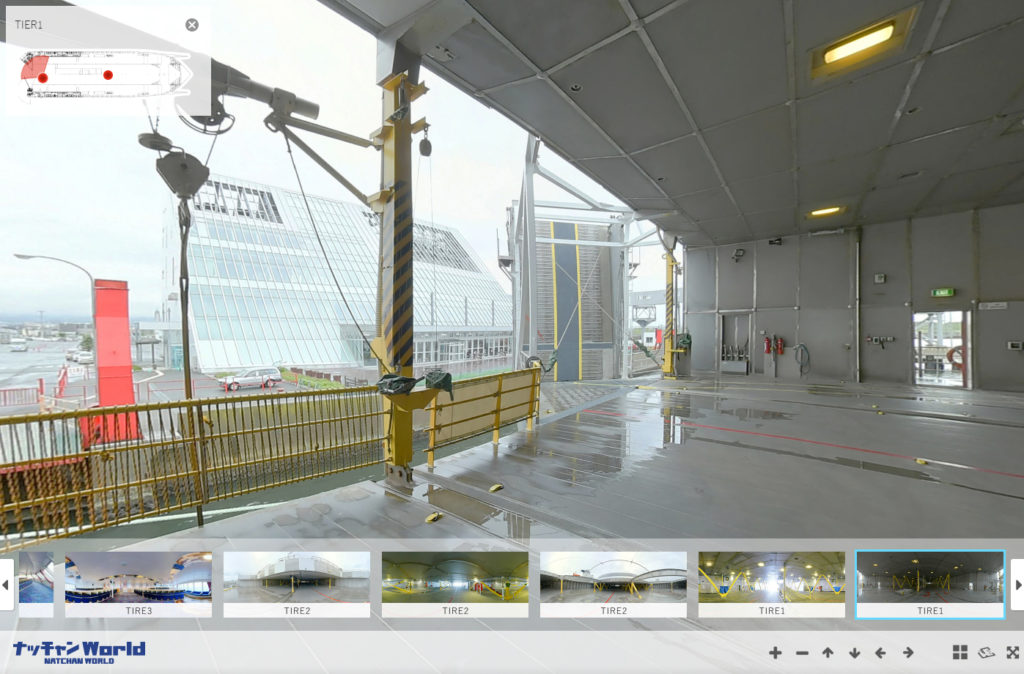Jump to the center red map hotspot

pyautogui.click(x=108, y=75)
